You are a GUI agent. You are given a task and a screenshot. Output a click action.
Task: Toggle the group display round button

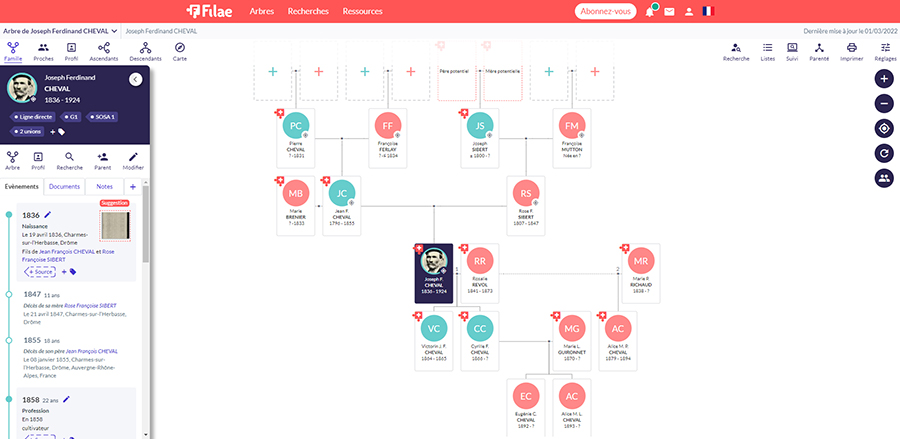(884, 178)
